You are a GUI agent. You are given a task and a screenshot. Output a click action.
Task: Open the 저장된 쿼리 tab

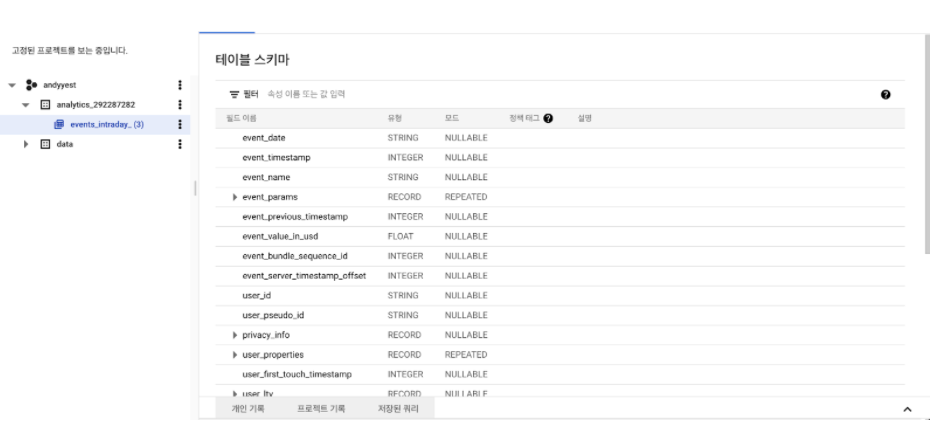coord(398,409)
